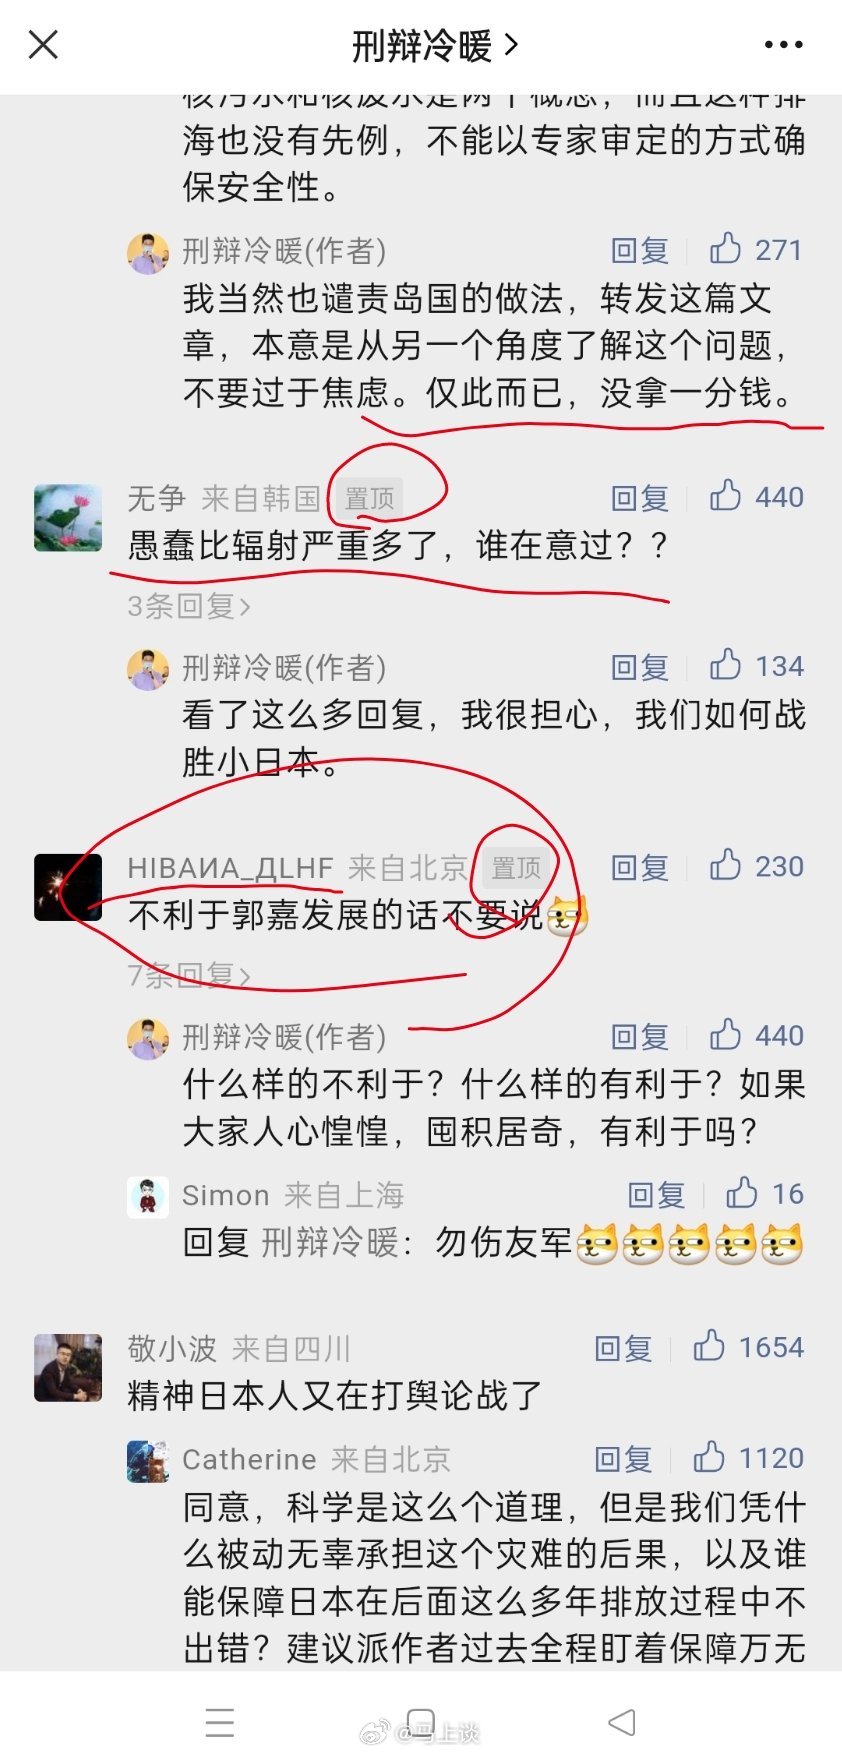Open 敬小波's profile avatar
This screenshot has height=1753, width=842.
coord(68,1367)
